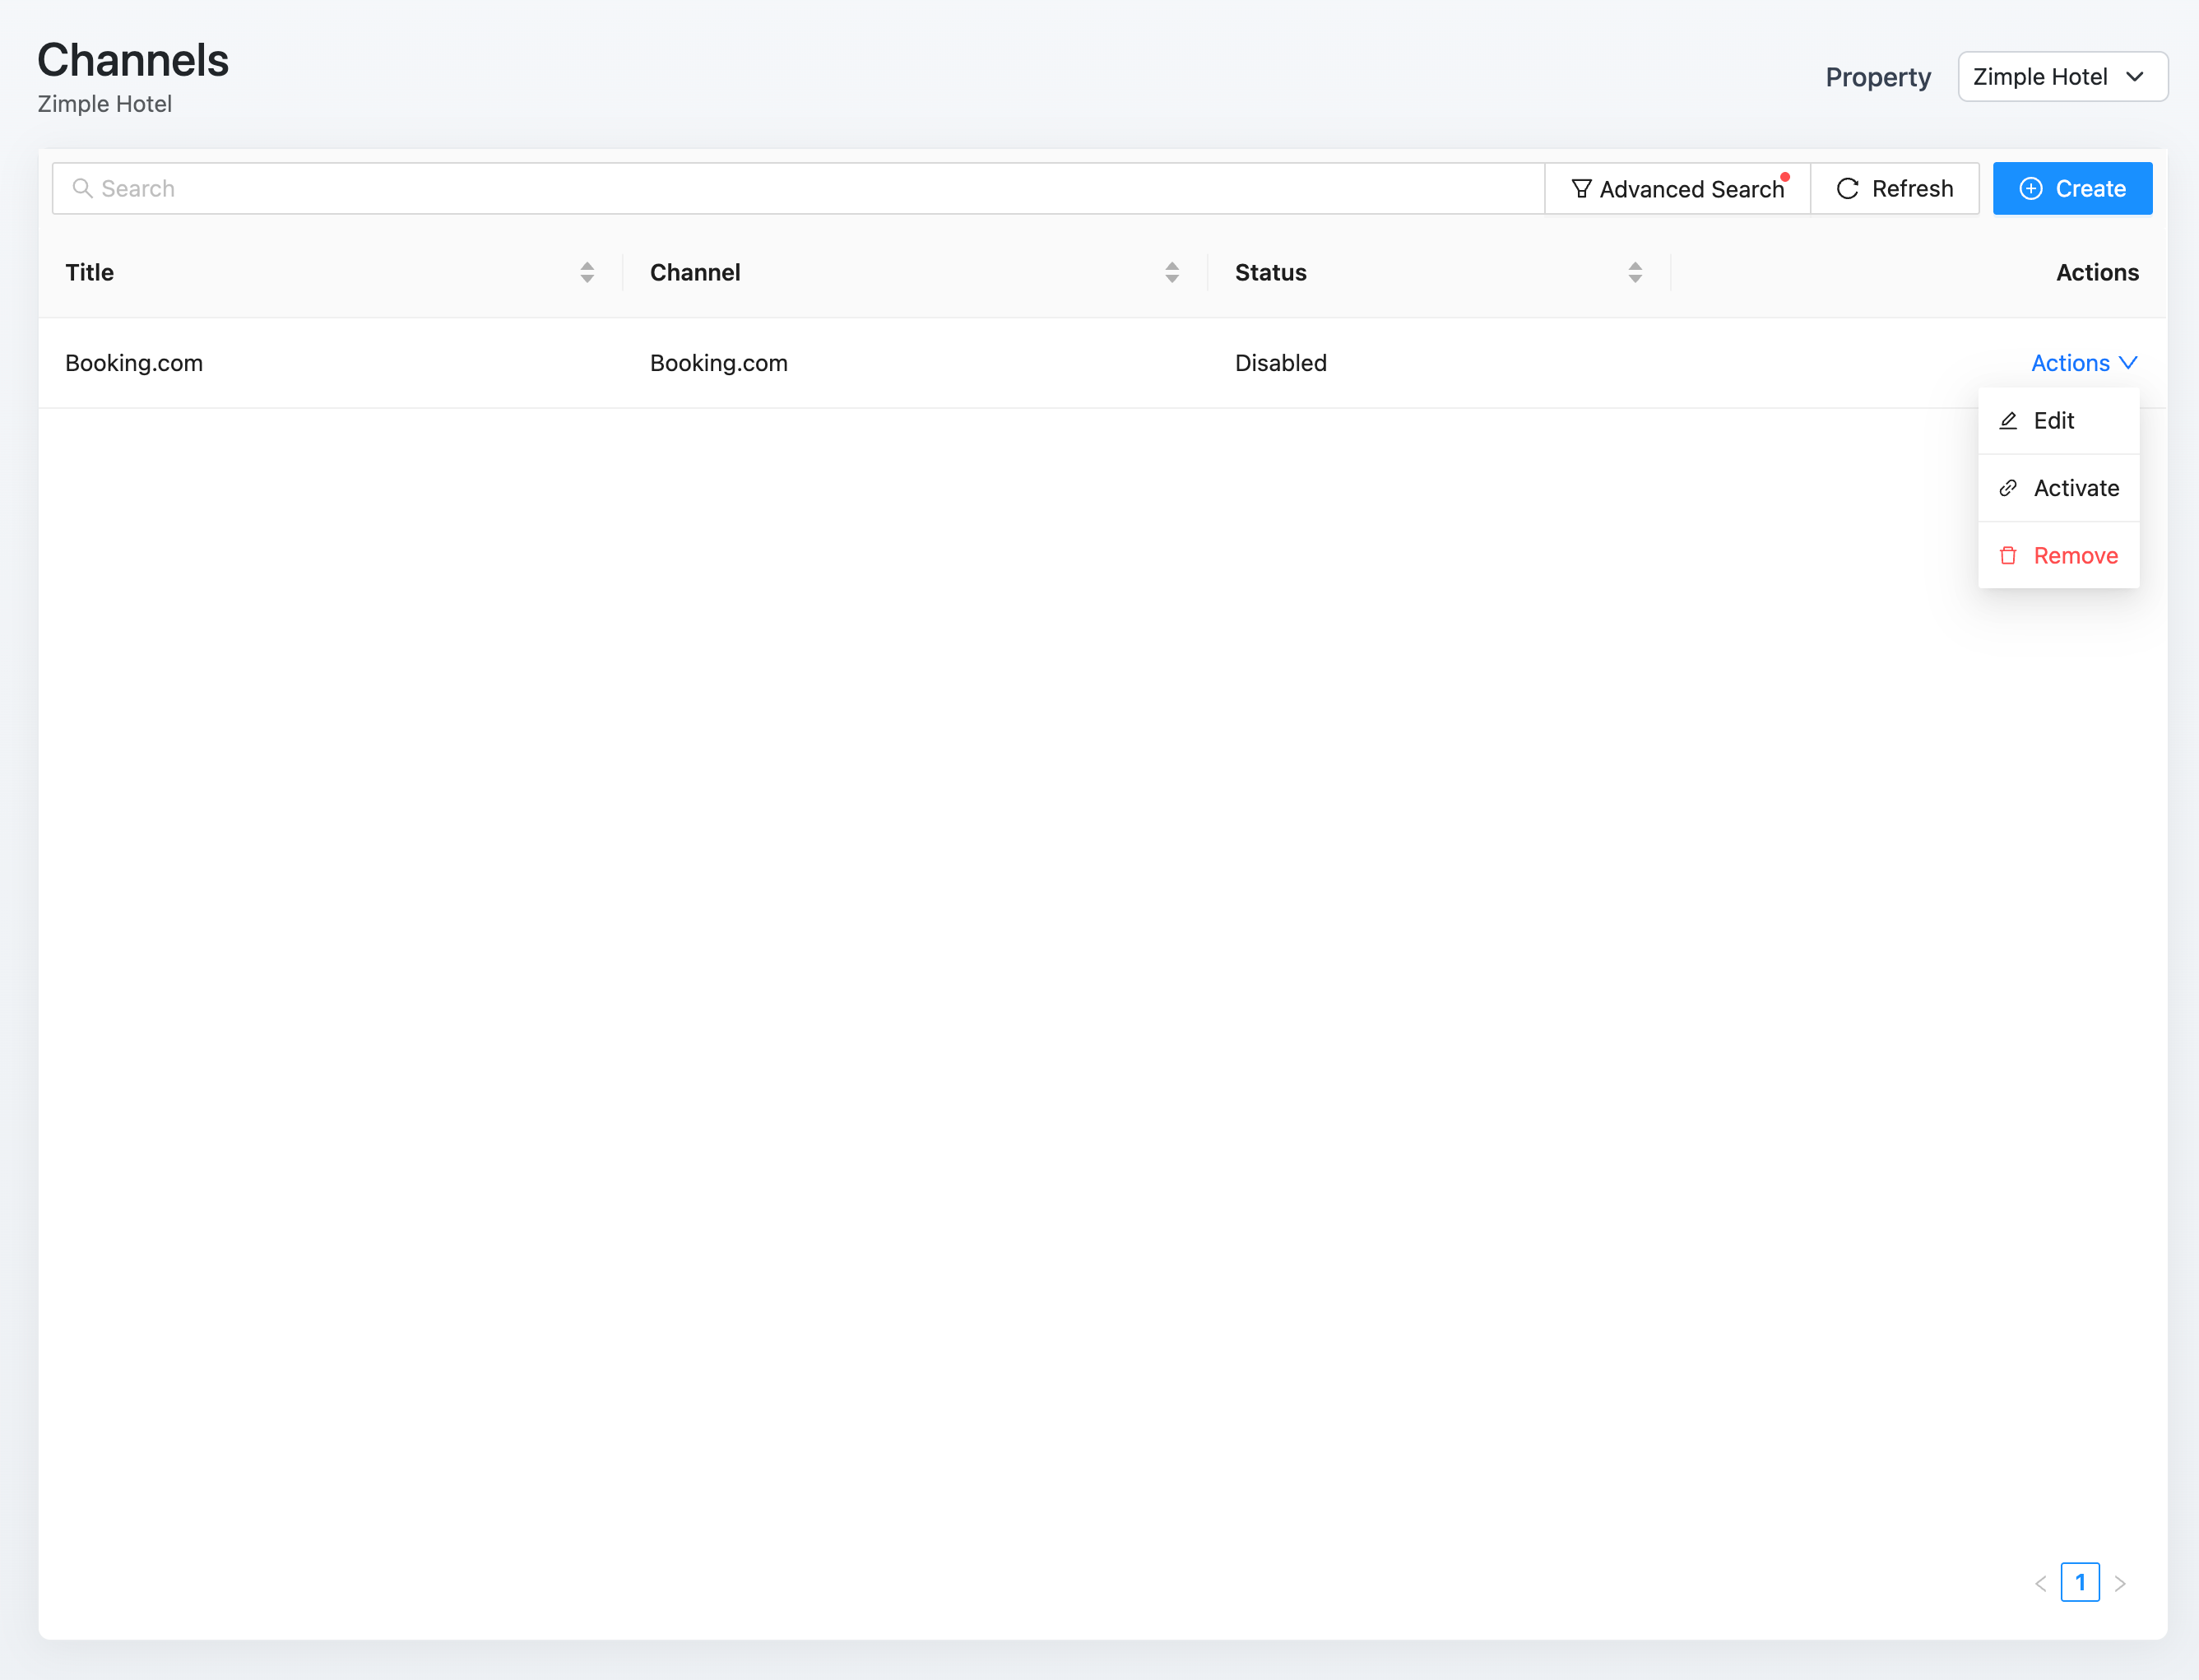
Task: Click the link icon beside Activate
Action: click(2007, 488)
